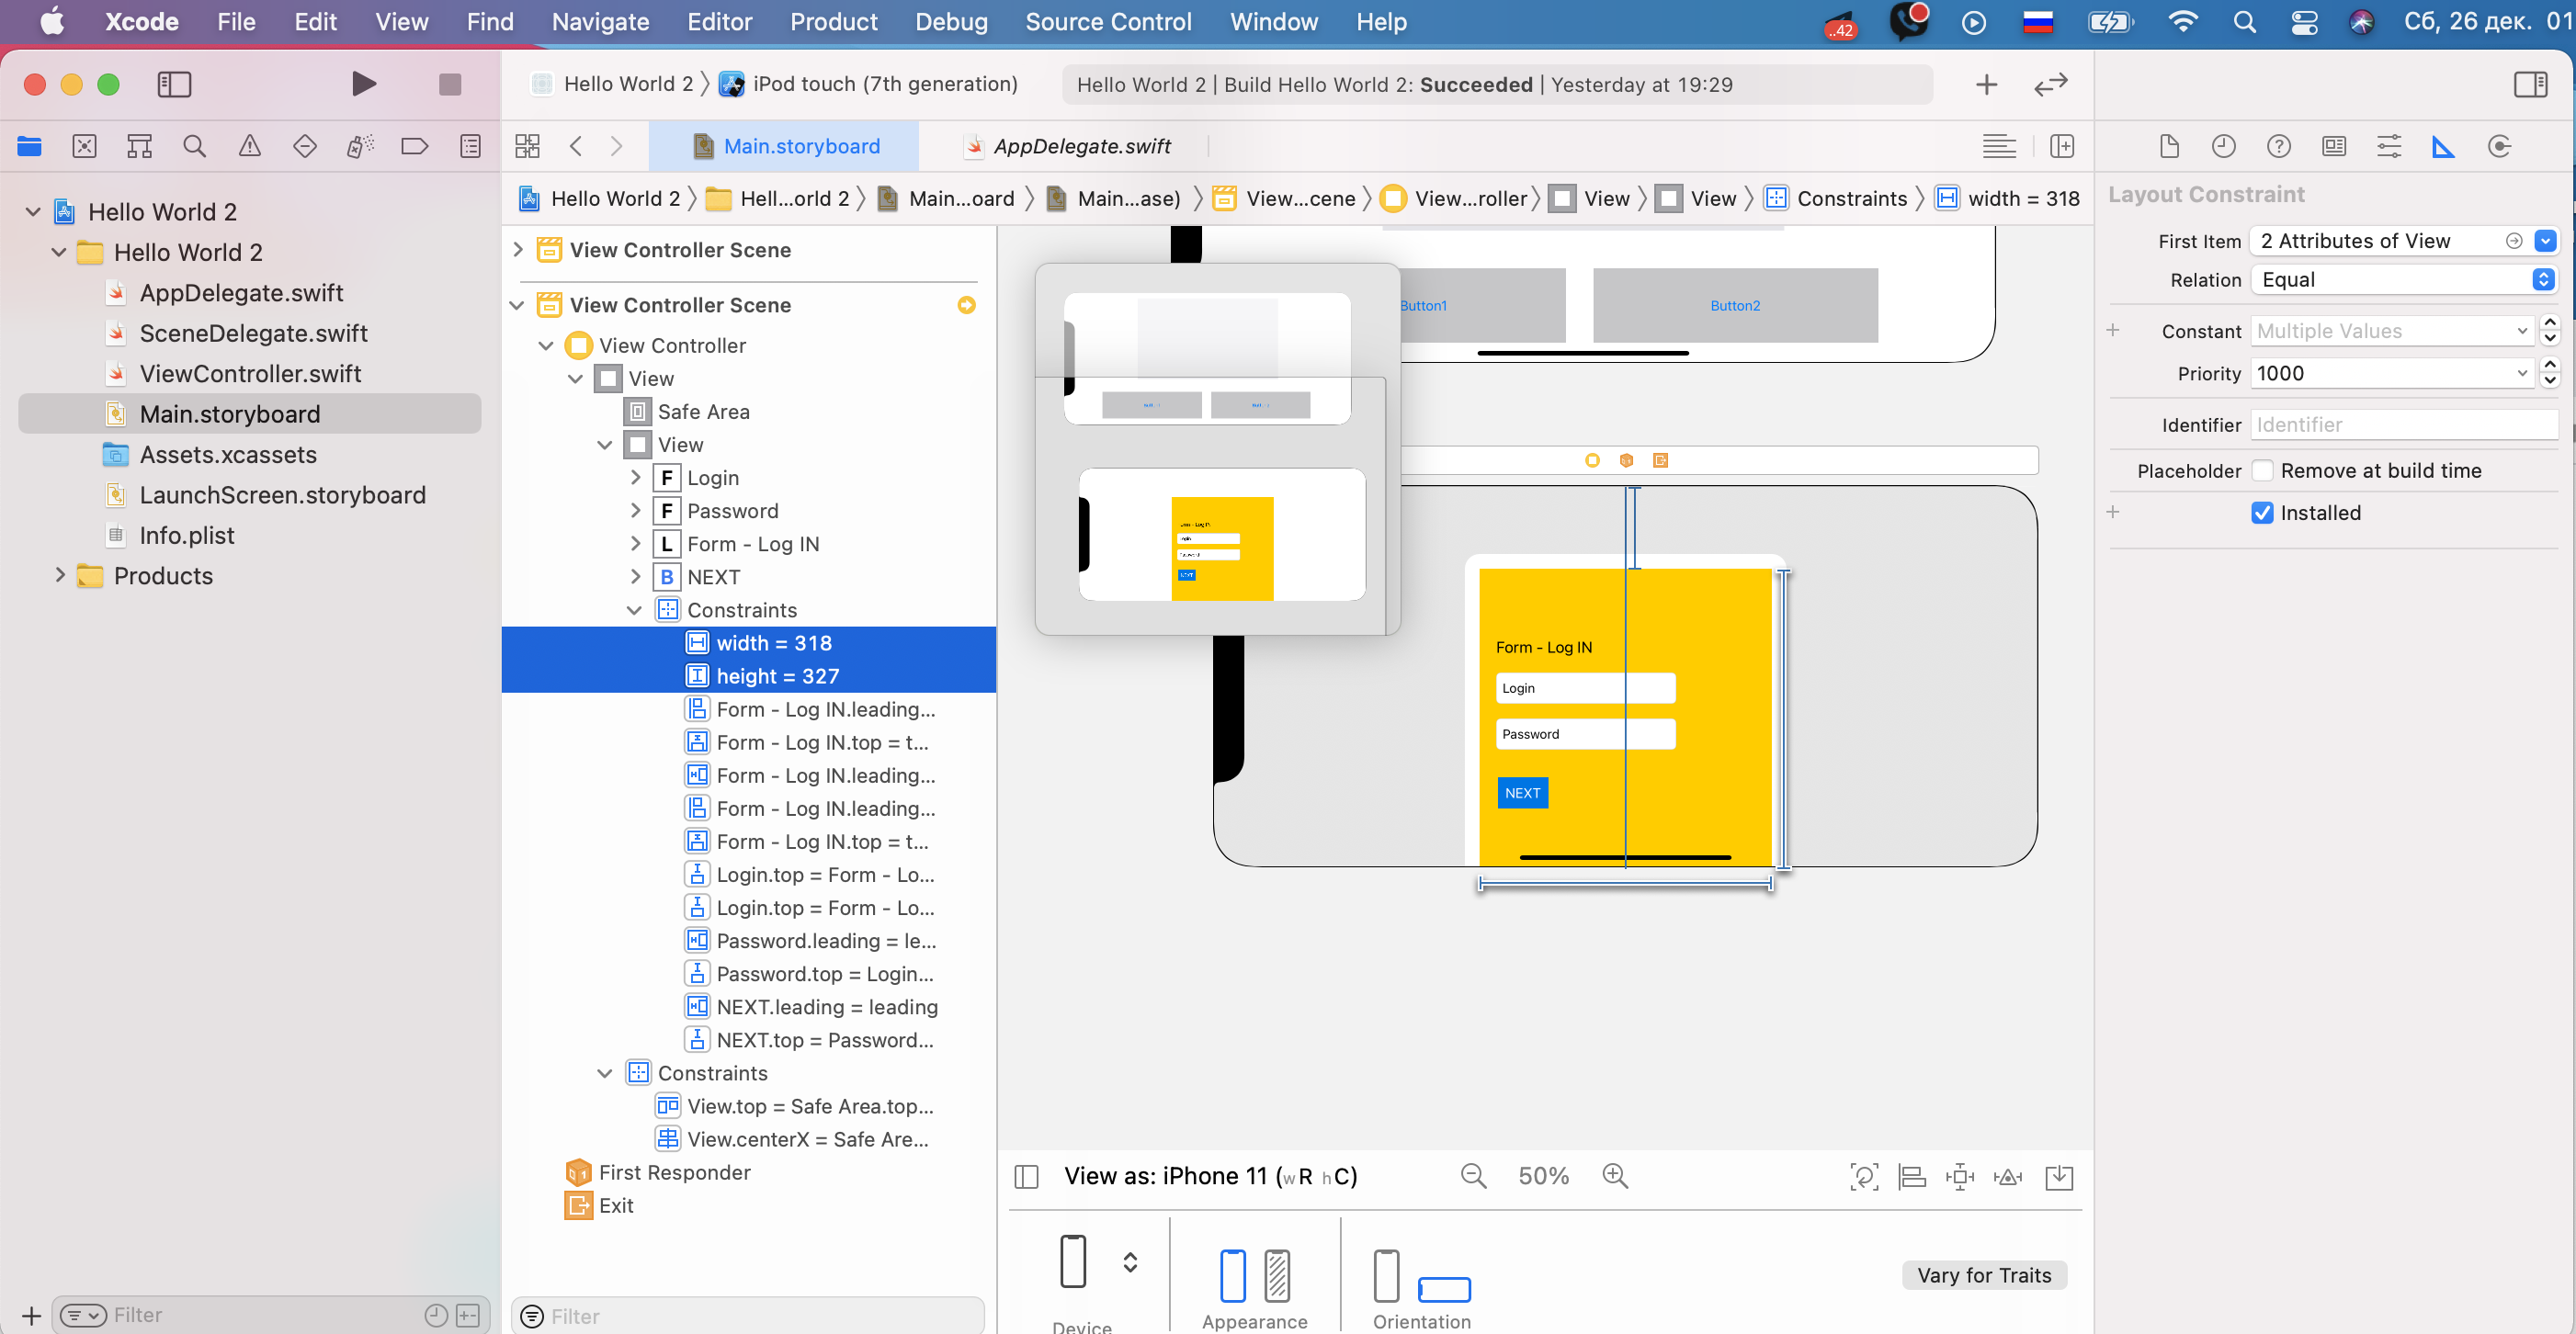The image size is (2576, 1334).
Task: Open ViewController.swift in the navigator
Action: pyautogui.click(x=250, y=374)
